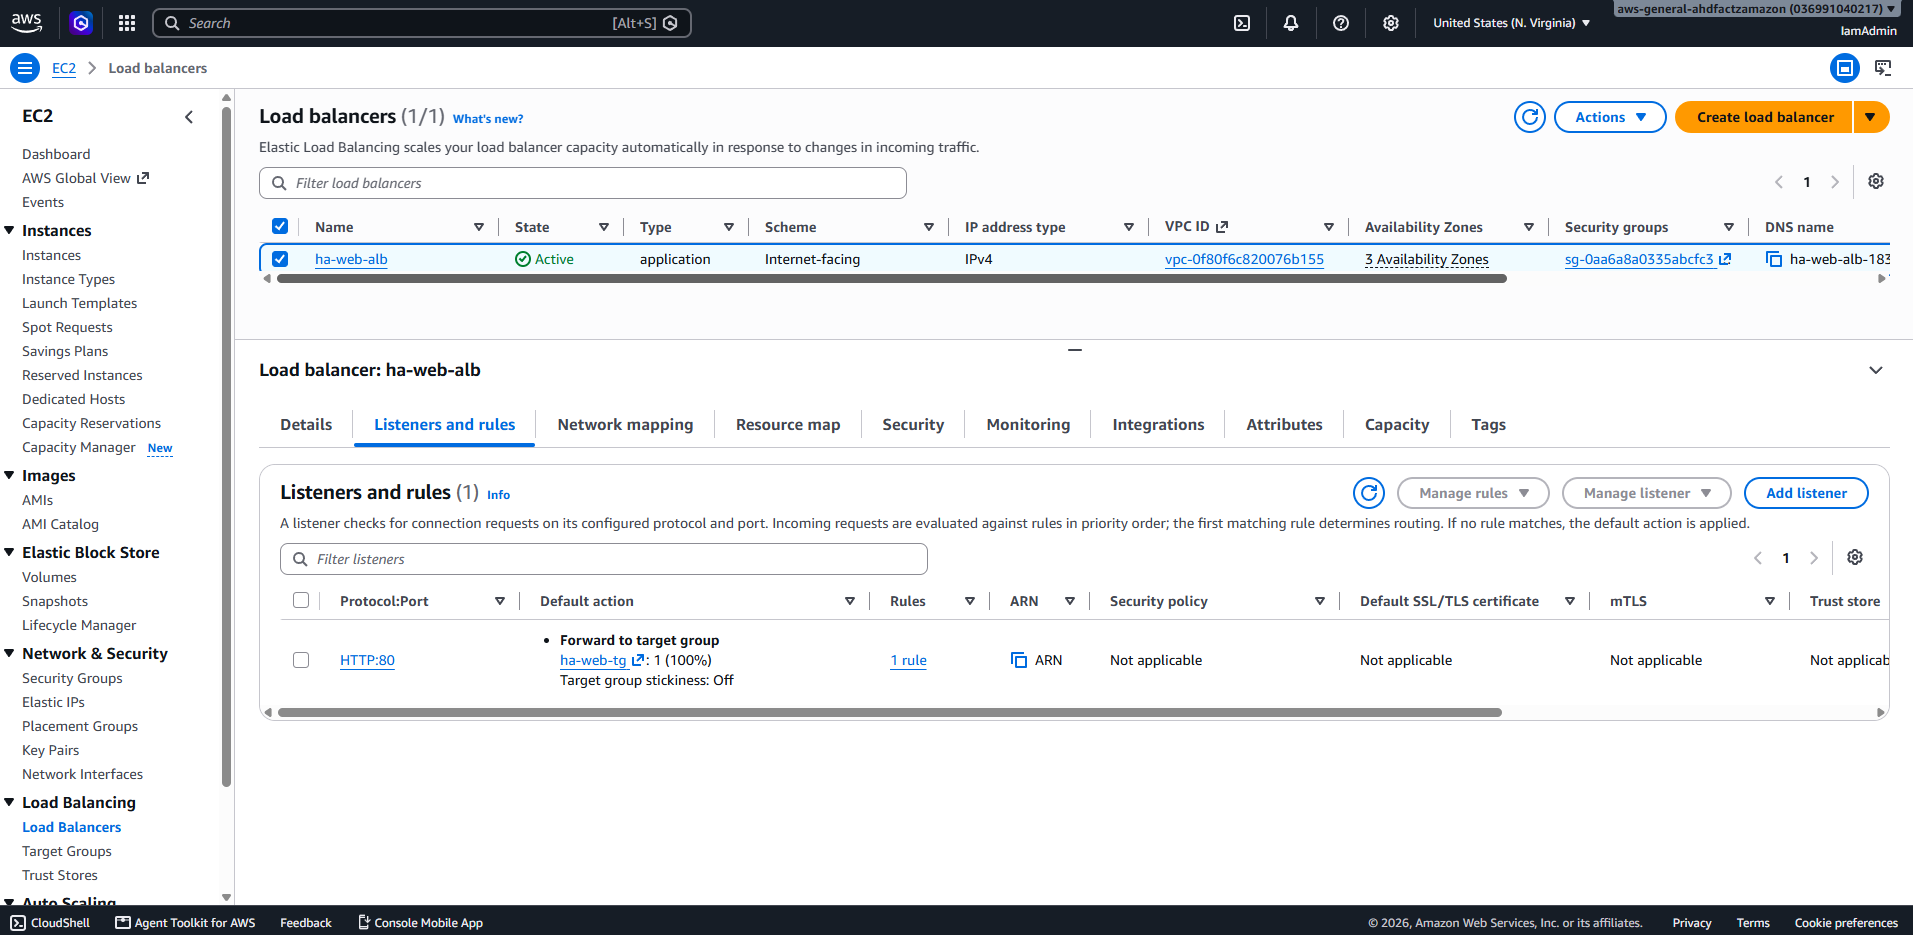This screenshot has height=935, width=1913.
Task: Open Security Groups in the sidebar
Action: coord(72,678)
